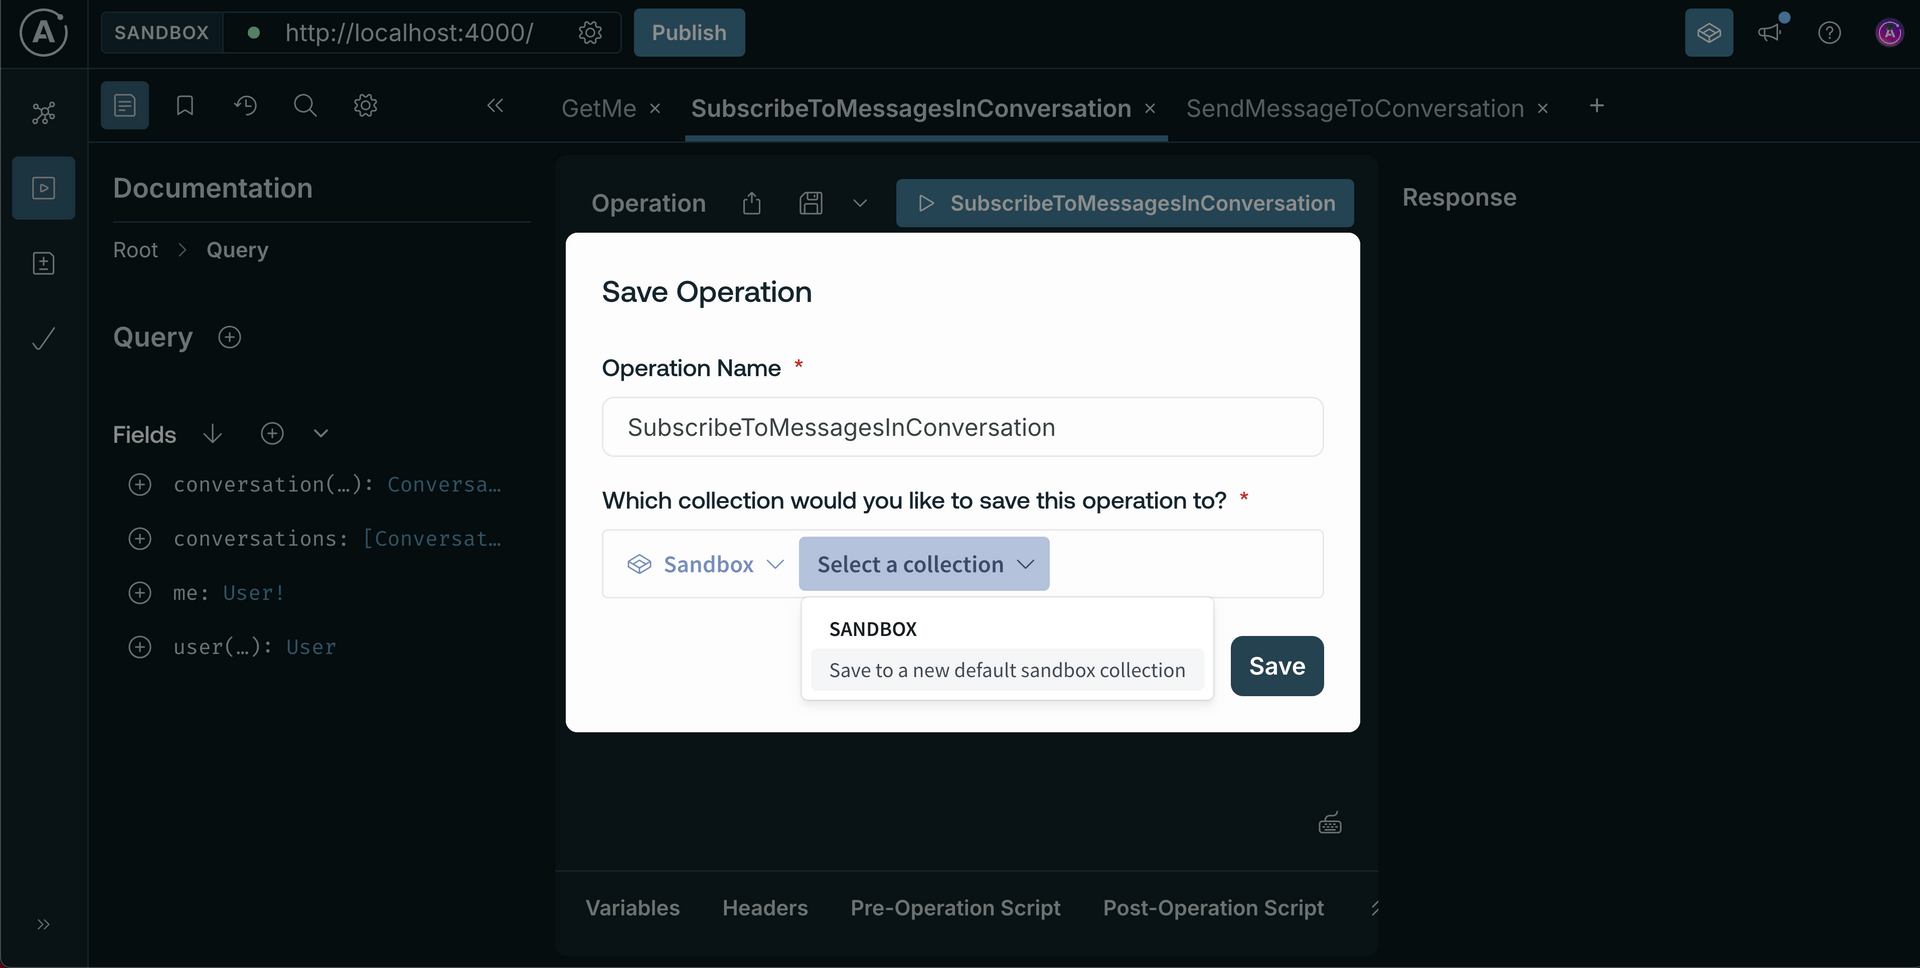Screen dimensions: 1920x968
Task: Switch to the GetMe tab
Action: [598, 109]
